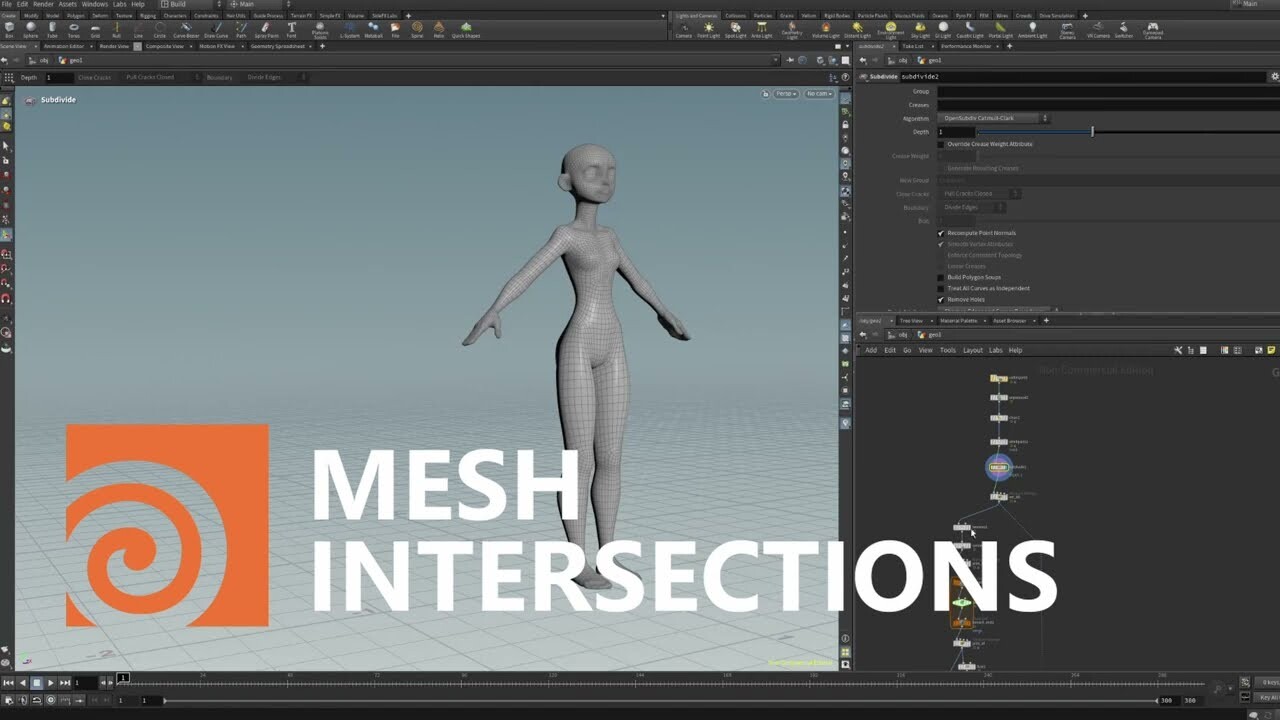Open the Tools menu in the network editor

click(948, 350)
